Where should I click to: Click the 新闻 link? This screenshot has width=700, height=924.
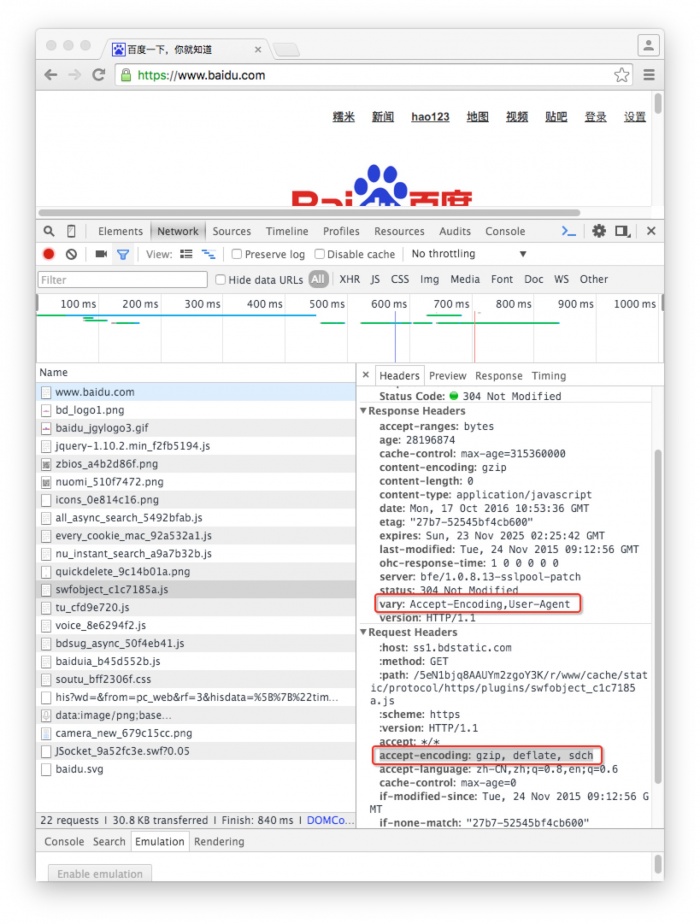tap(382, 117)
